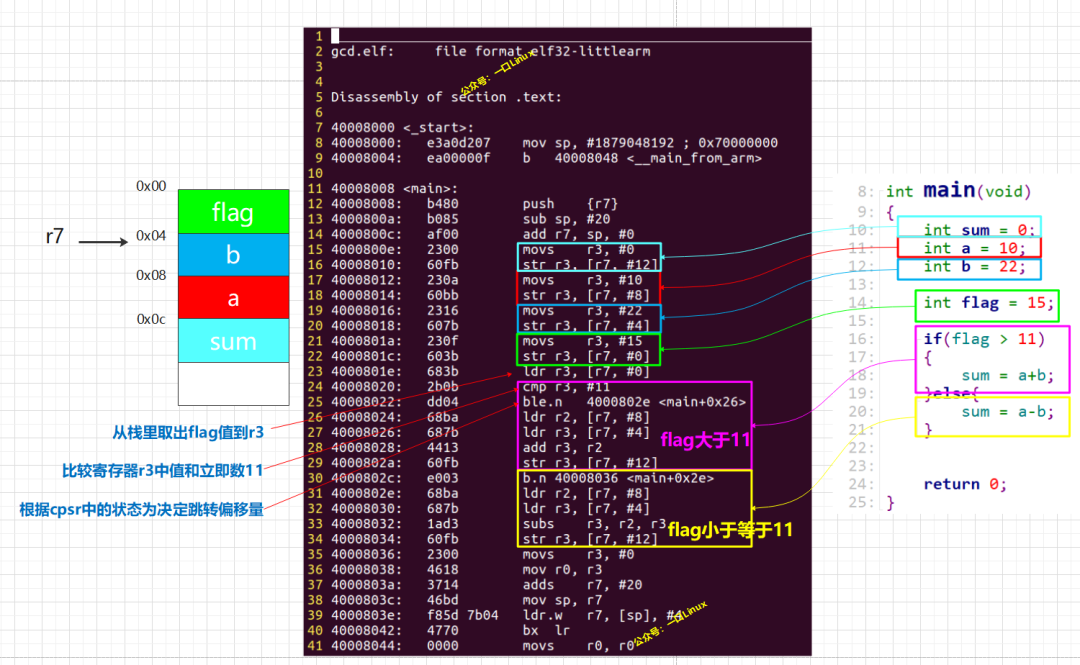Click the cyan sum stack cell
This screenshot has width=1080, height=665.
(233, 340)
